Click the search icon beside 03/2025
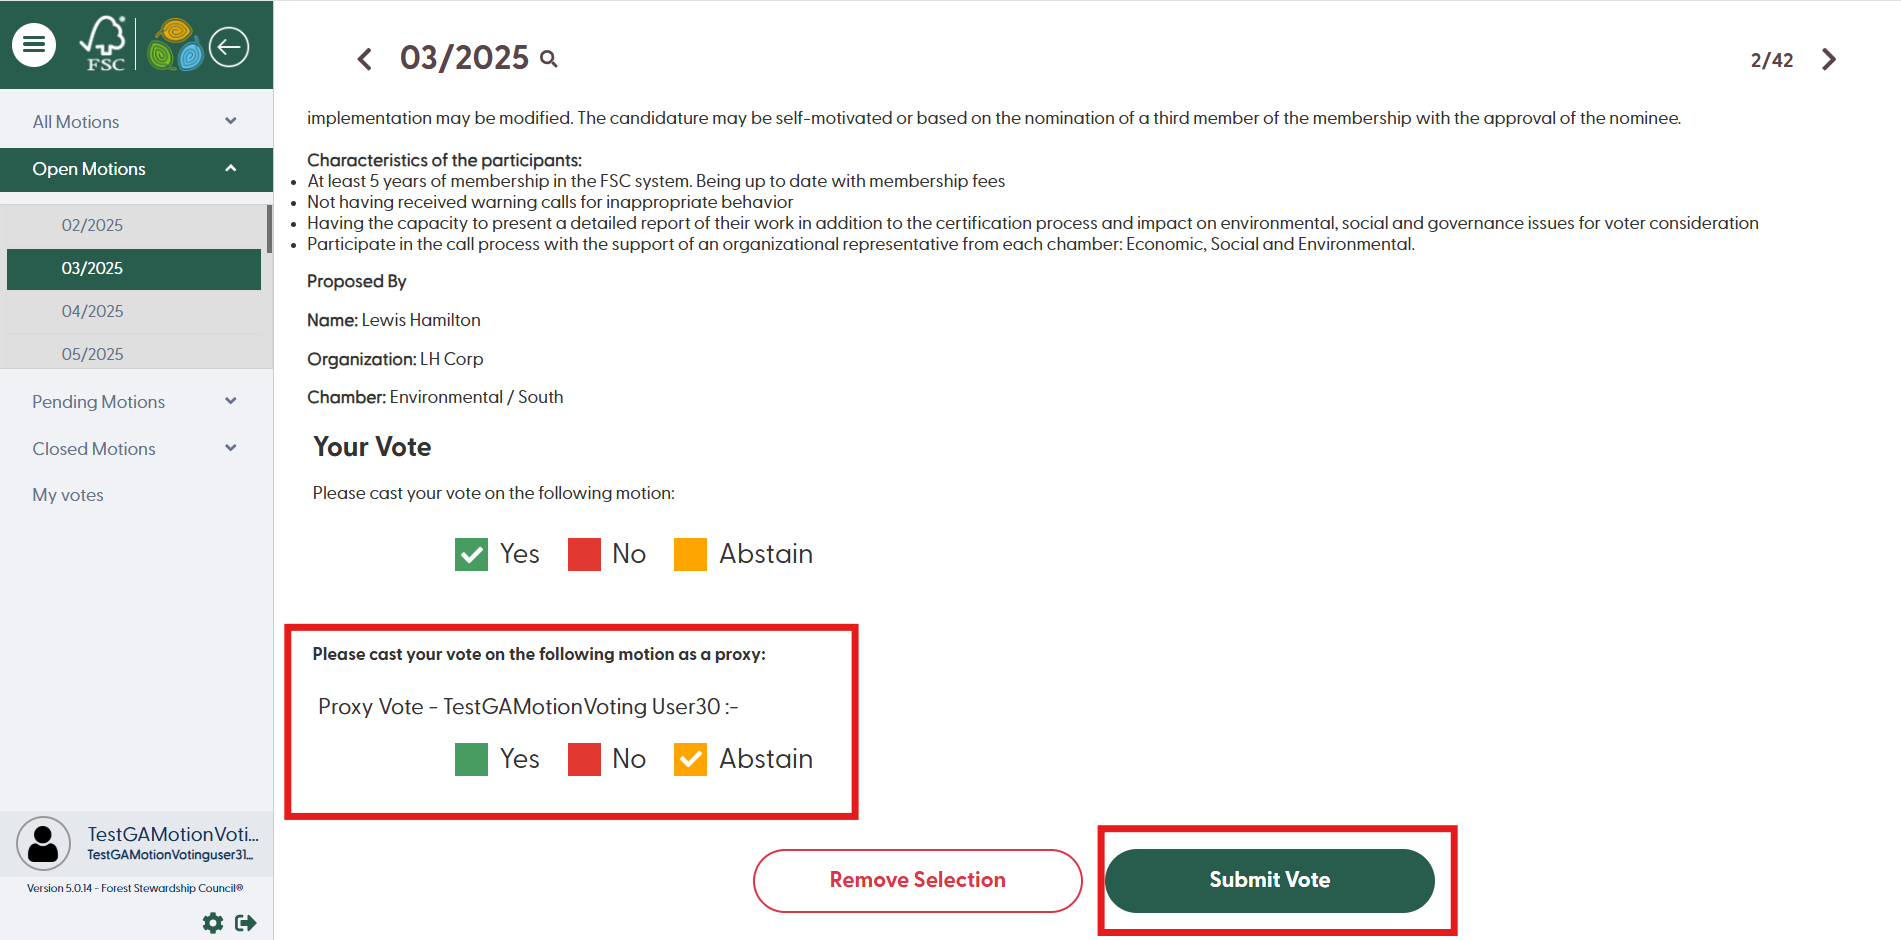1901x940 pixels. click(549, 59)
